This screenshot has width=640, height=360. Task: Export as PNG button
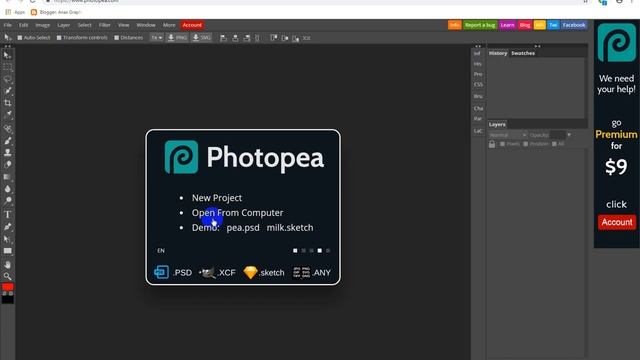[x=177, y=38]
